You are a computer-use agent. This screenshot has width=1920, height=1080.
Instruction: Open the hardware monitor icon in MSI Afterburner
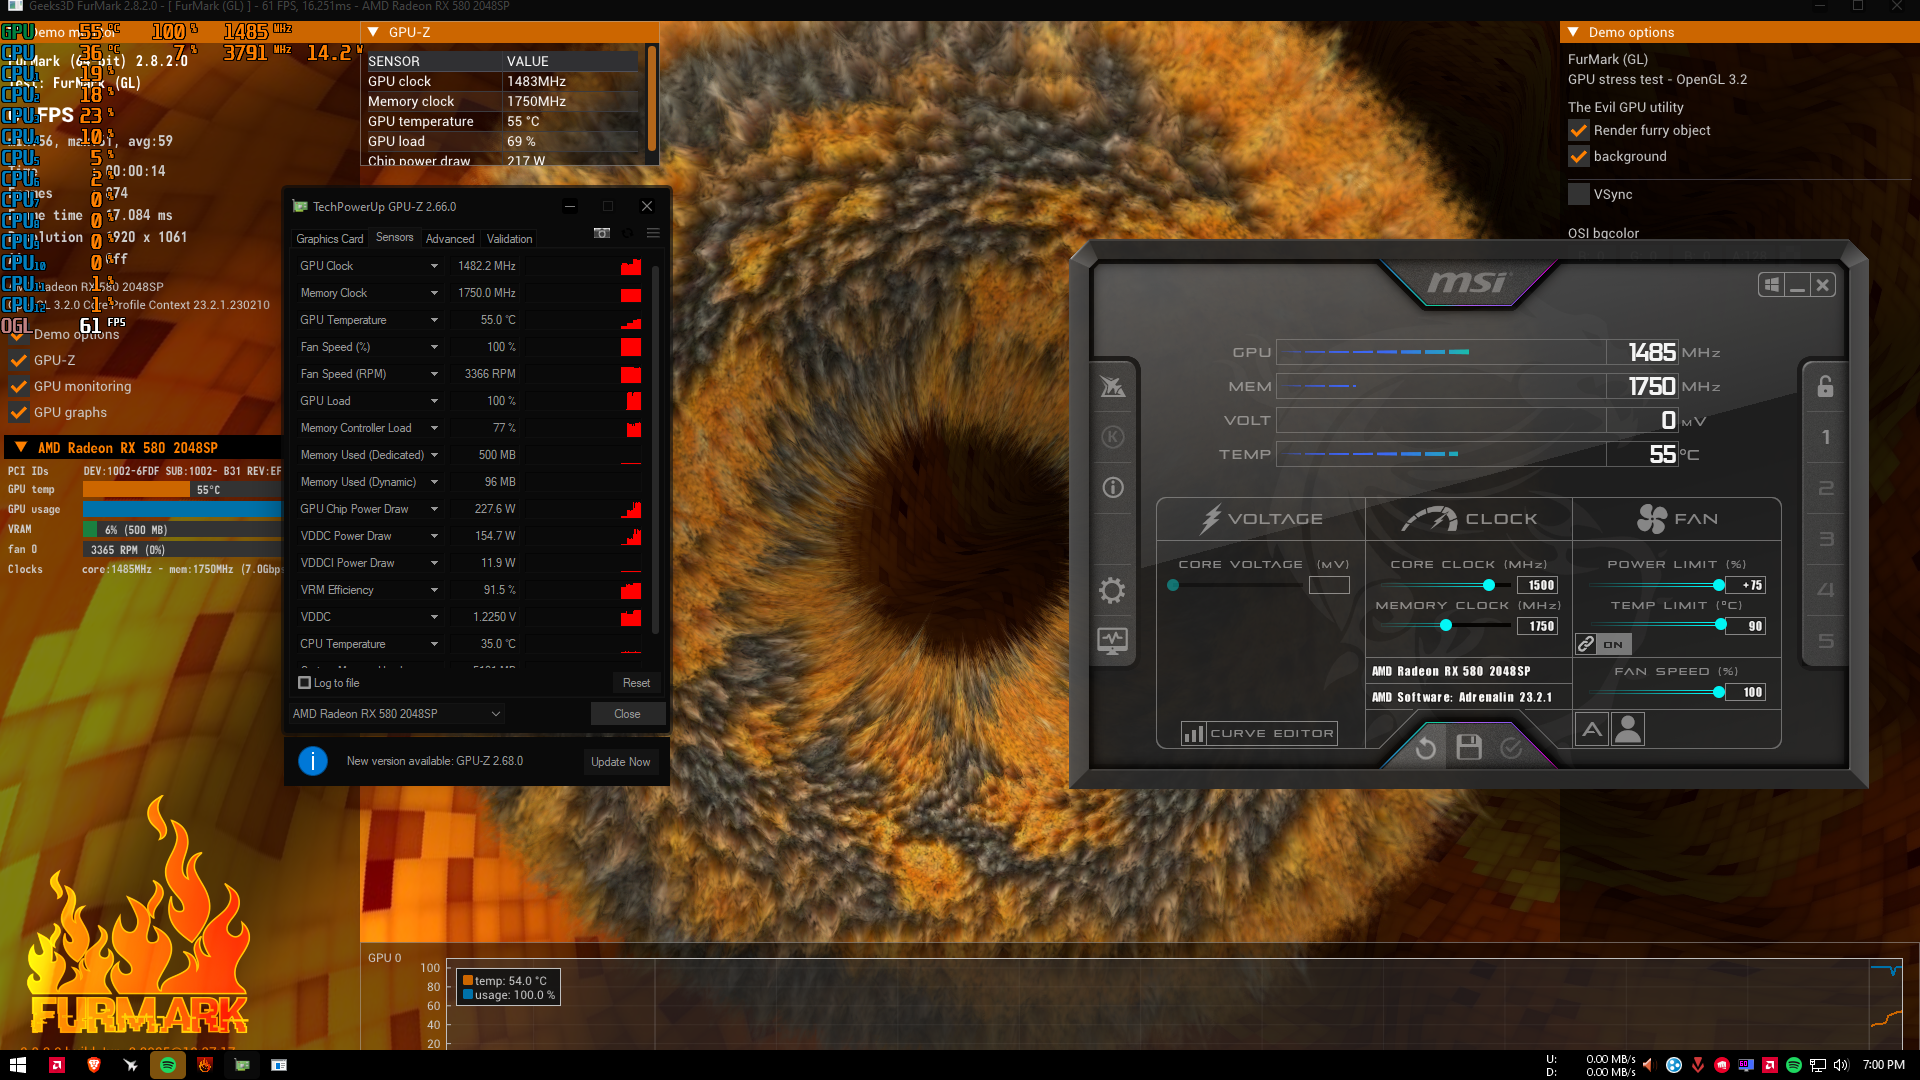coord(1113,640)
